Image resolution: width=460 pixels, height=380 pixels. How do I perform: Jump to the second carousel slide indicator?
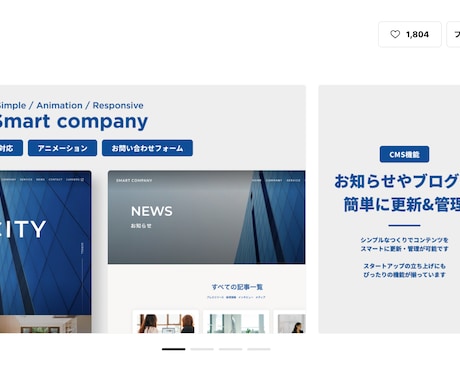click(x=202, y=349)
